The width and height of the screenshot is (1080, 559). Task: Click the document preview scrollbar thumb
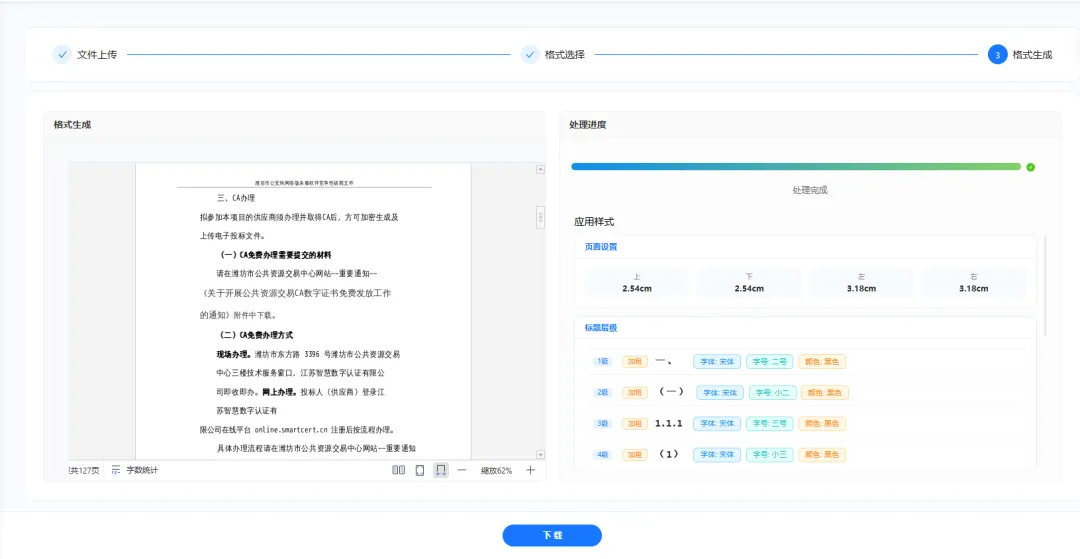(540, 217)
